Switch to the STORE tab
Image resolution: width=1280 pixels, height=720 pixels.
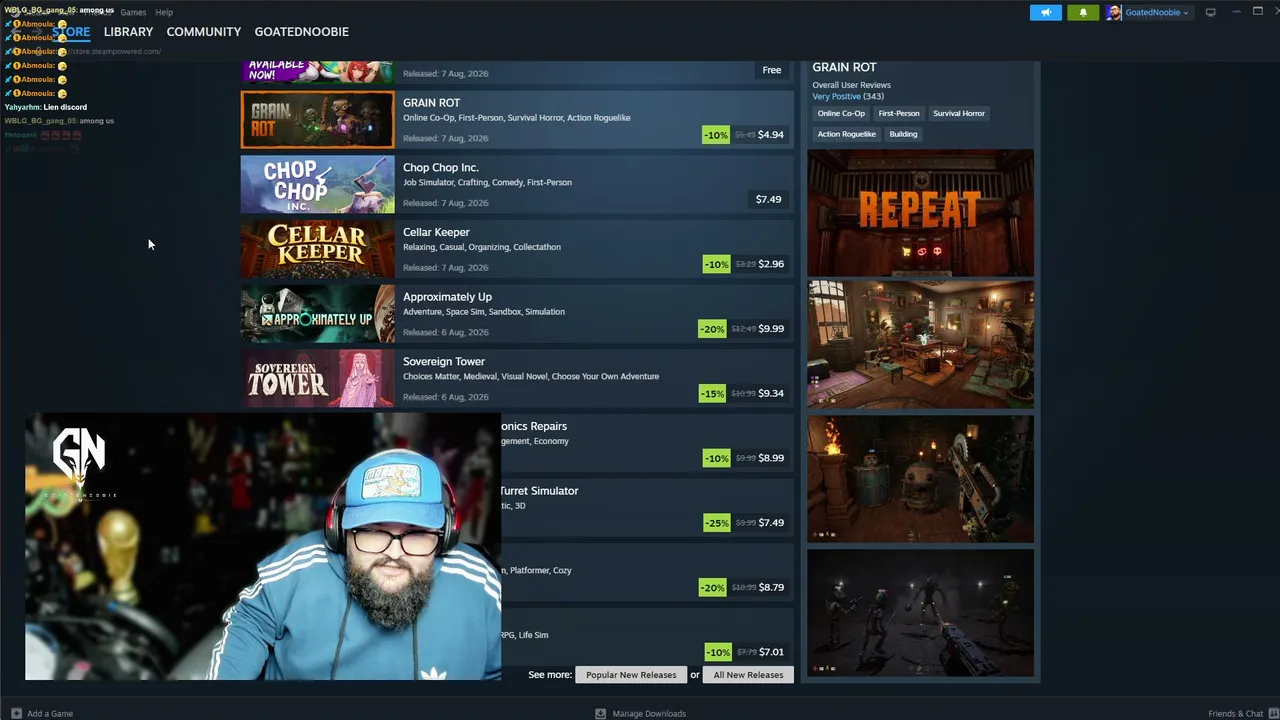(x=71, y=32)
